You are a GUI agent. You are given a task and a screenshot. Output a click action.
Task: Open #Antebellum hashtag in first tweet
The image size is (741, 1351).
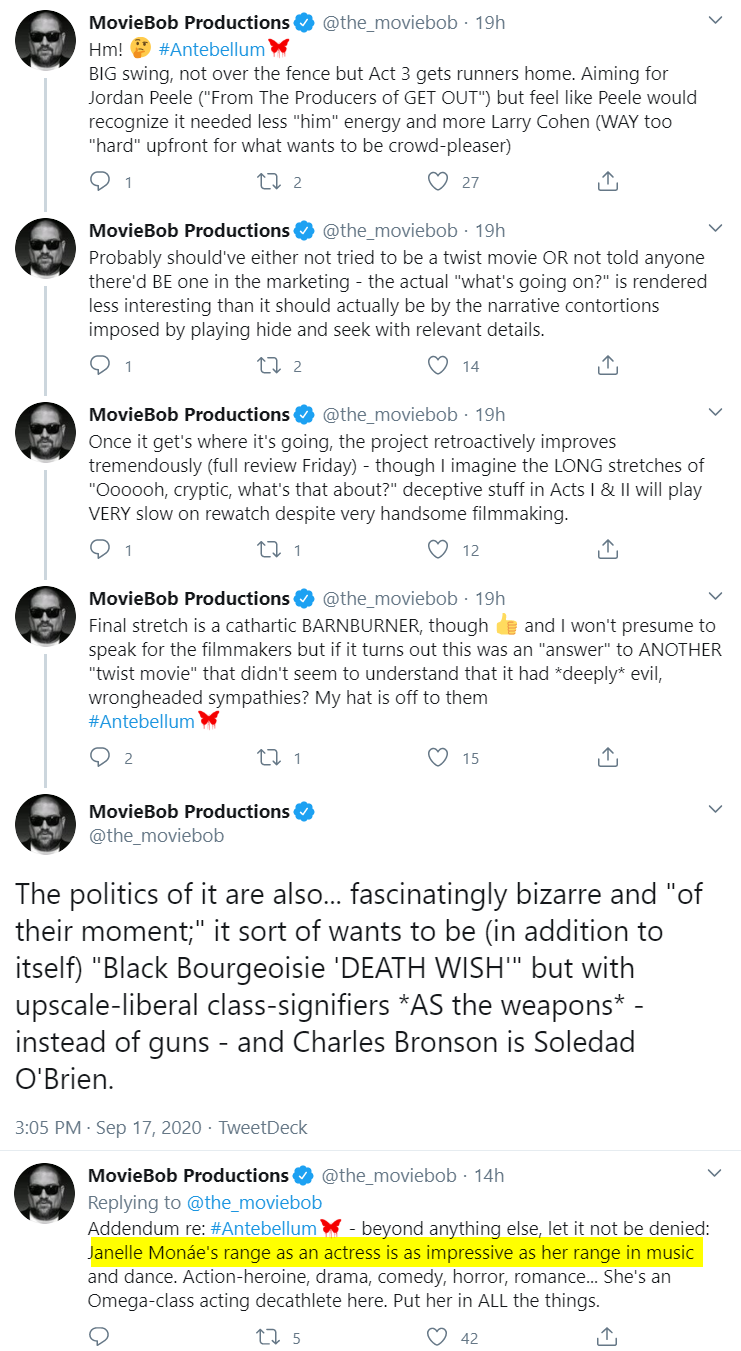pos(211,49)
